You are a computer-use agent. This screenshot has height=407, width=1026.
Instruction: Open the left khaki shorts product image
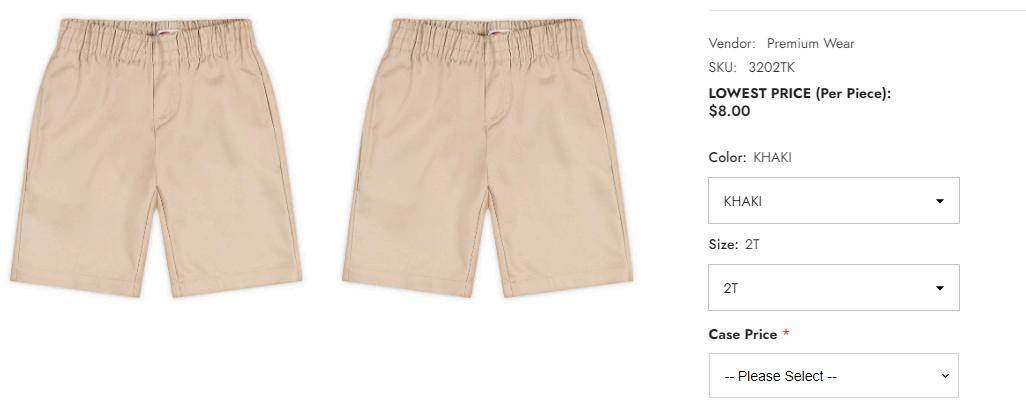tap(156, 157)
